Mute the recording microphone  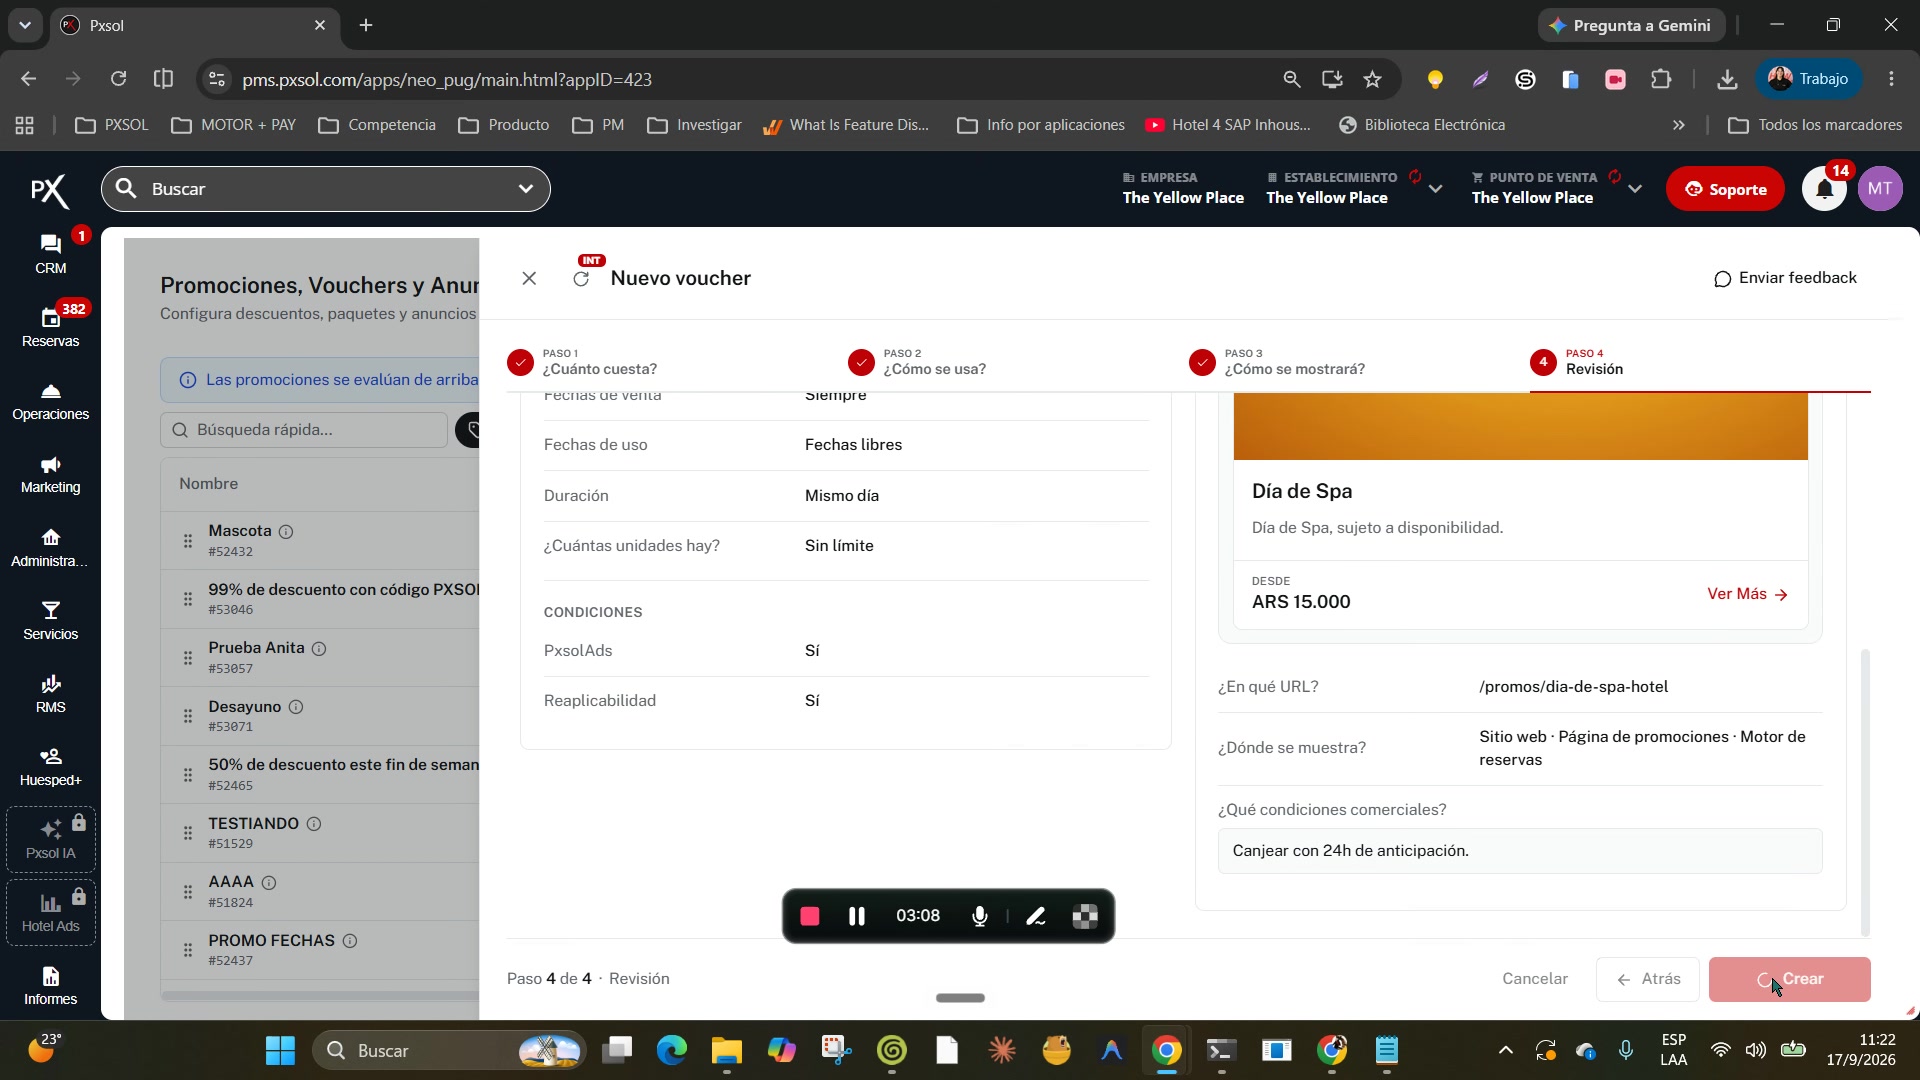pos(980,916)
